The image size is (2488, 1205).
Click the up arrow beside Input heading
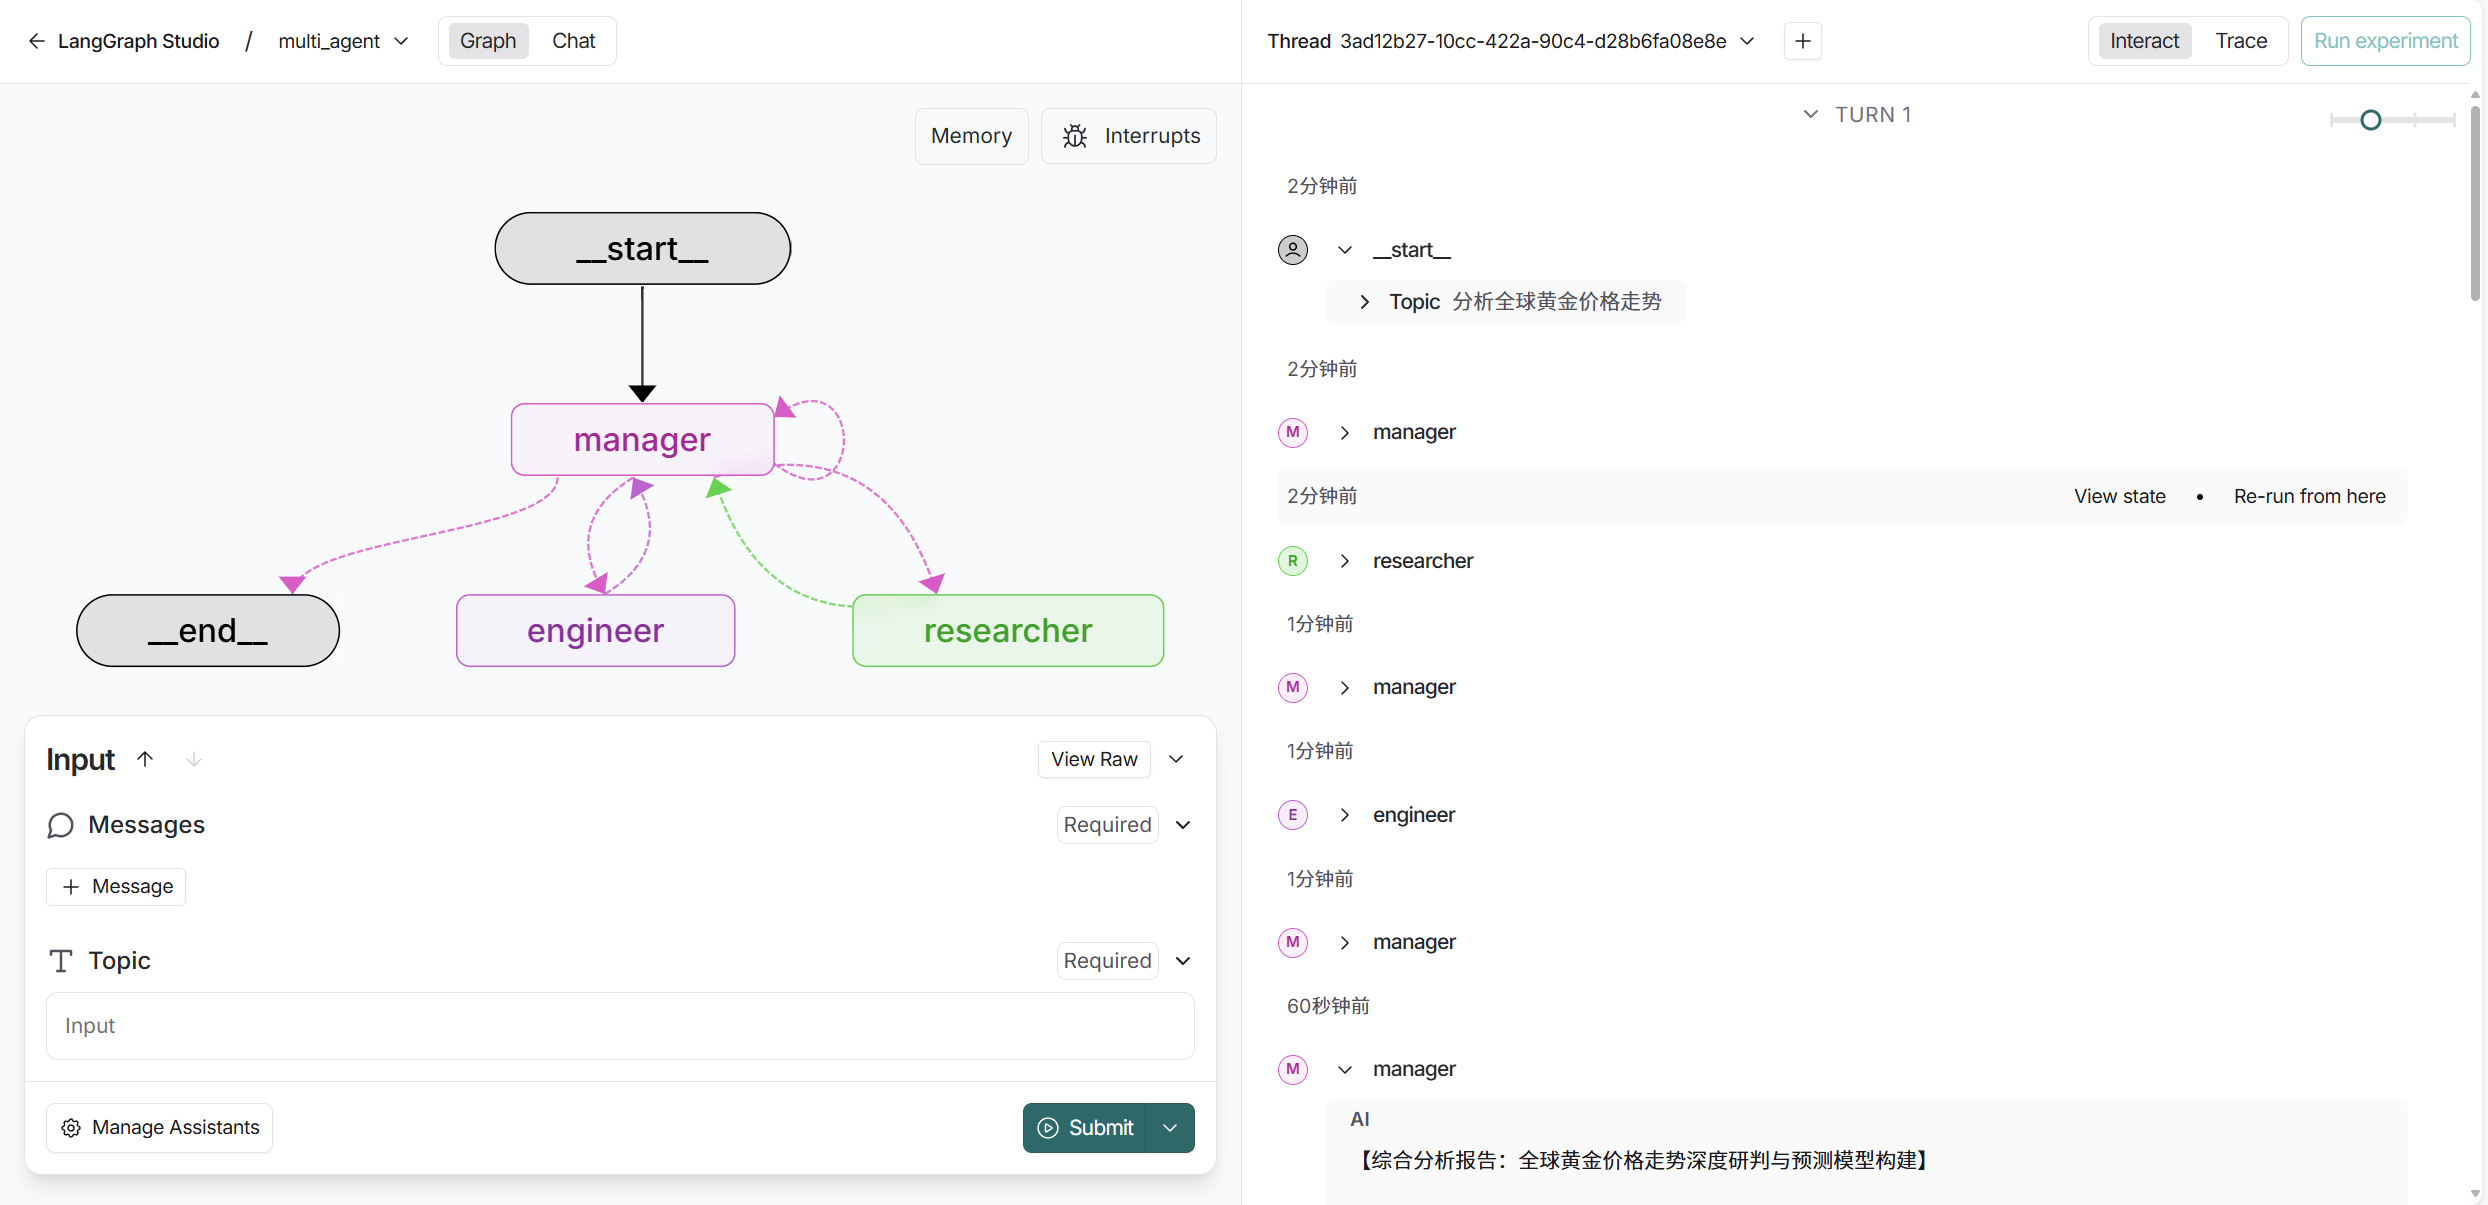(145, 759)
